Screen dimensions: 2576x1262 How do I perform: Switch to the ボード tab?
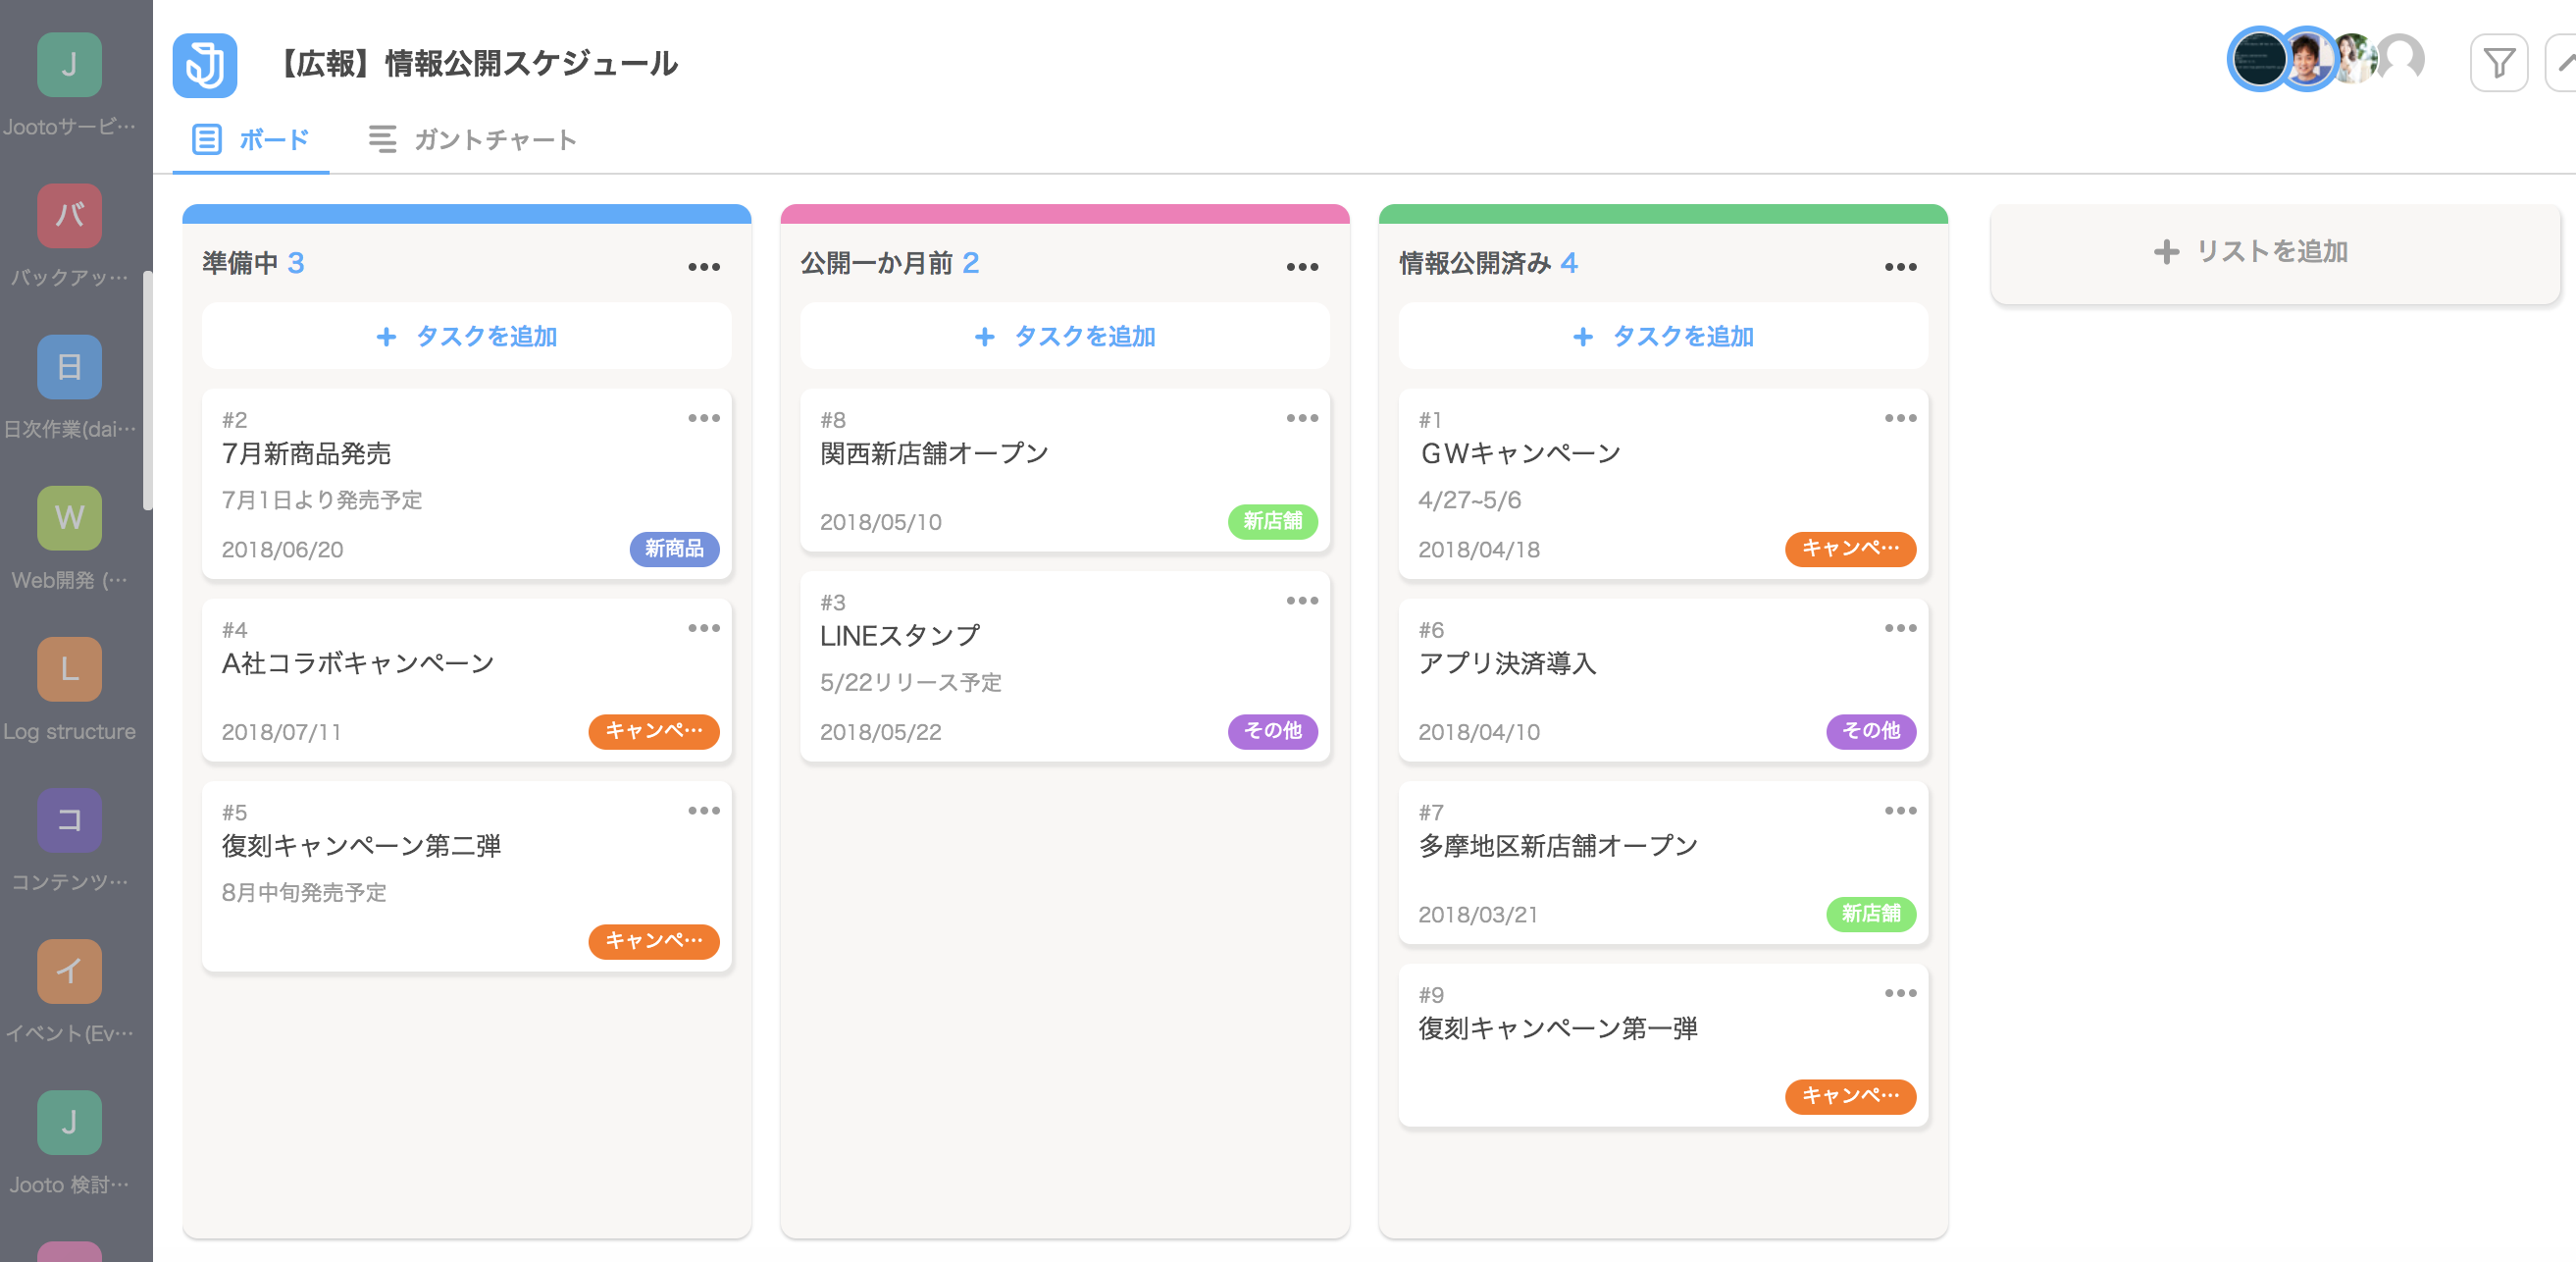click(251, 139)
